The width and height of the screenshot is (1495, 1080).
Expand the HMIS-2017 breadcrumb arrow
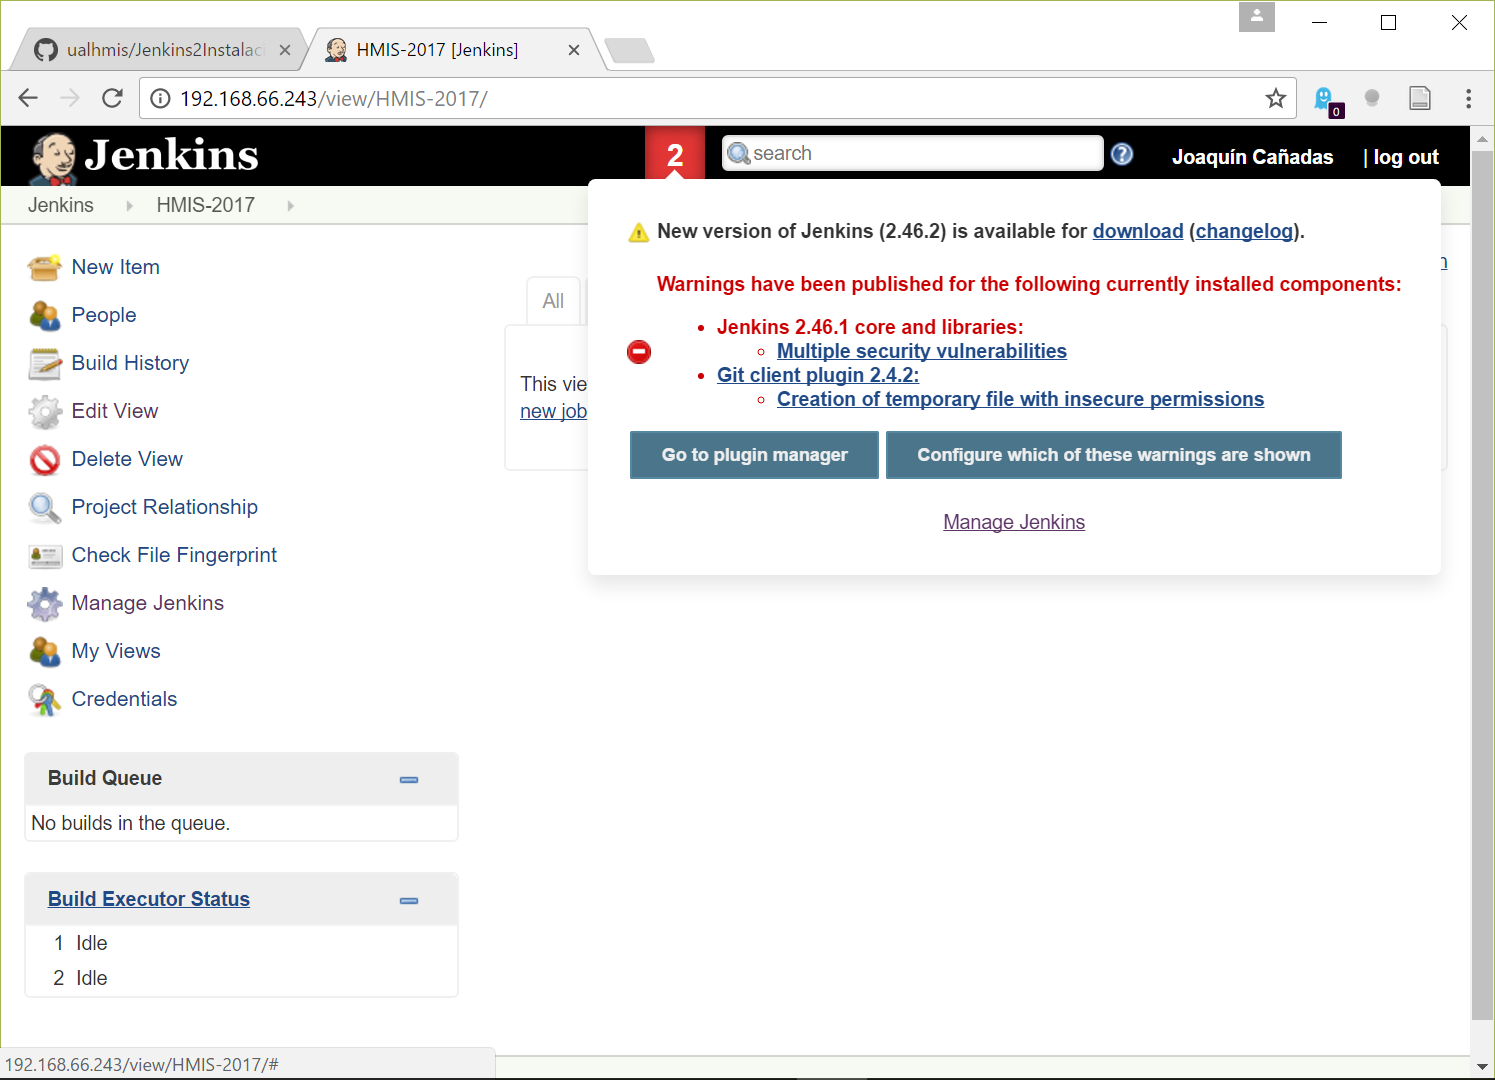coord(290,206)
